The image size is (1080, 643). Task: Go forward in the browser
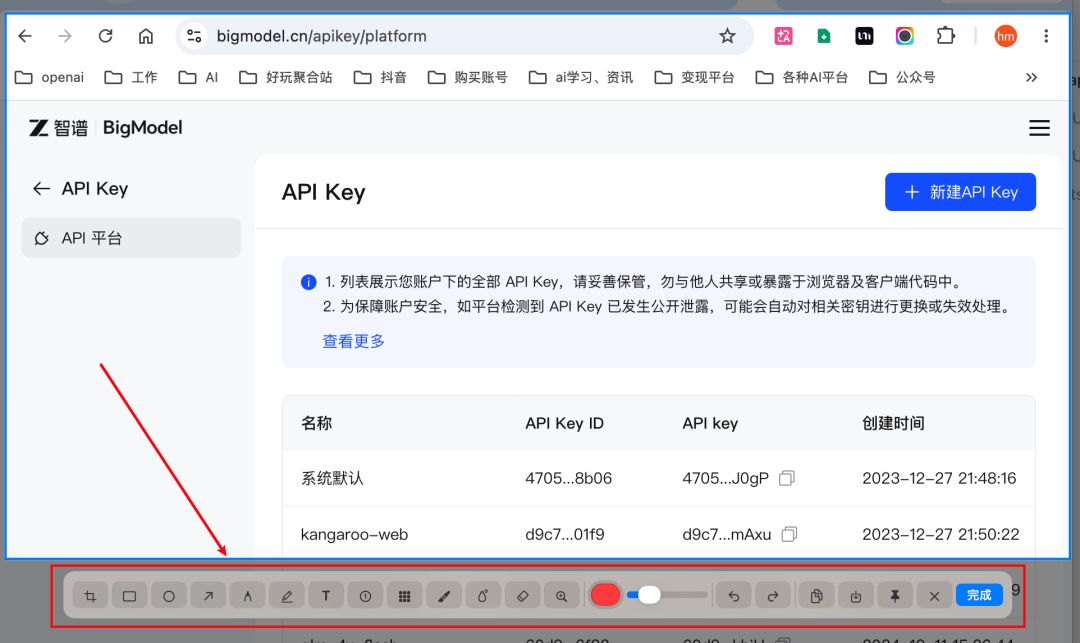[x=65, y=36]
